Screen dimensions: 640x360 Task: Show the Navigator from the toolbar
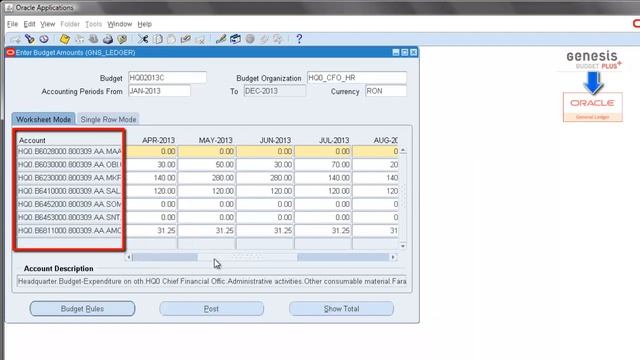44,39
